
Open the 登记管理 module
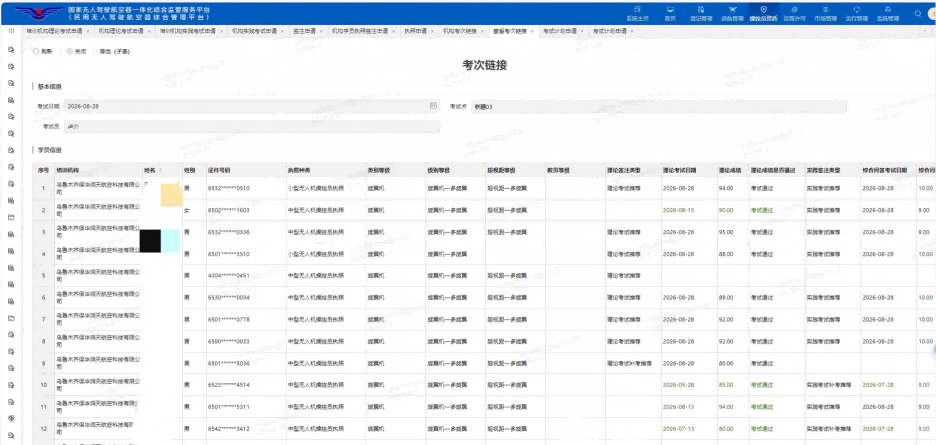(701, 13)
